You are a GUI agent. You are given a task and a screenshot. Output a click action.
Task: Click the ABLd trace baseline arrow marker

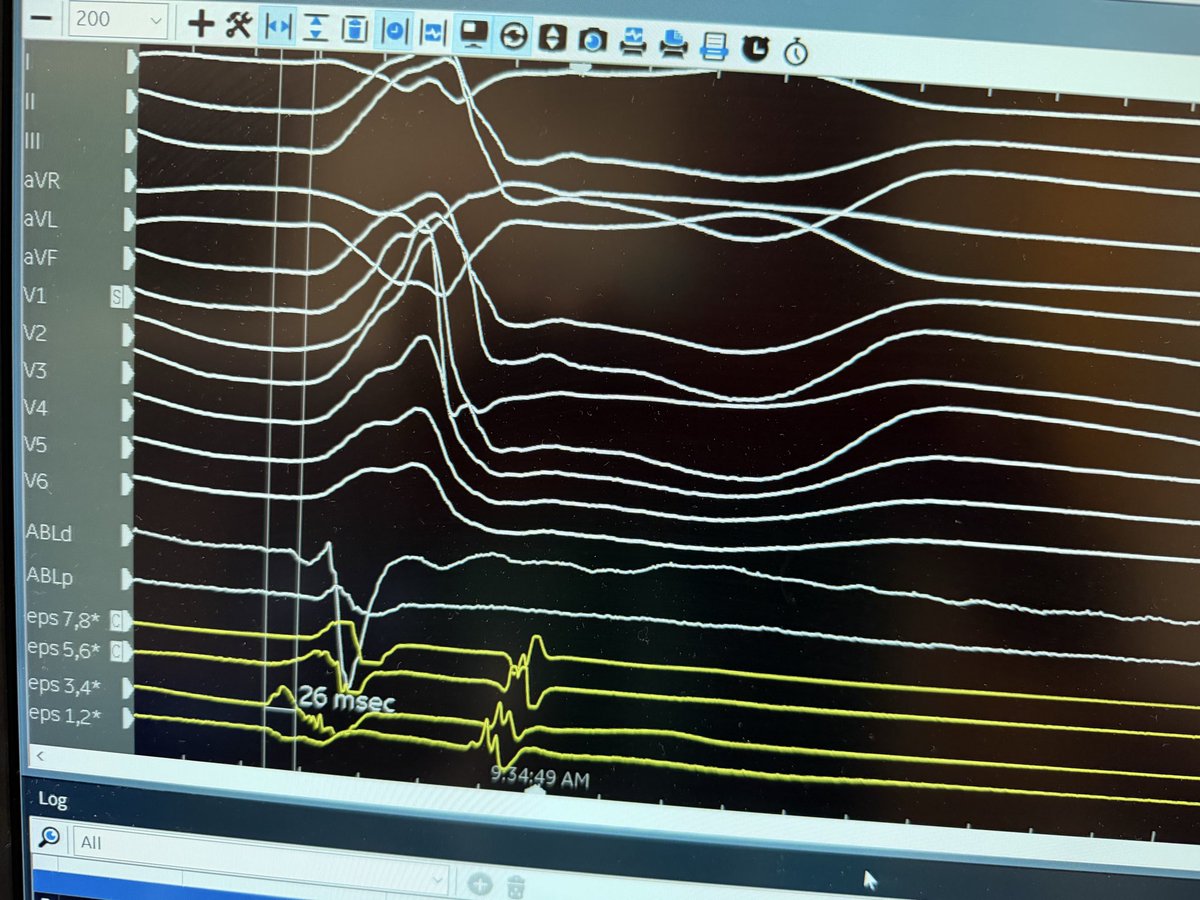click(128, 534)
